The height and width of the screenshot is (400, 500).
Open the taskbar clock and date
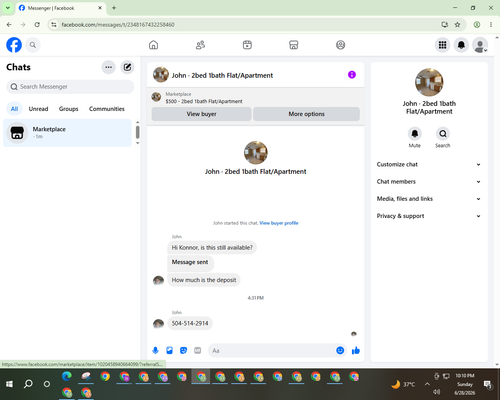coord(465,384)
